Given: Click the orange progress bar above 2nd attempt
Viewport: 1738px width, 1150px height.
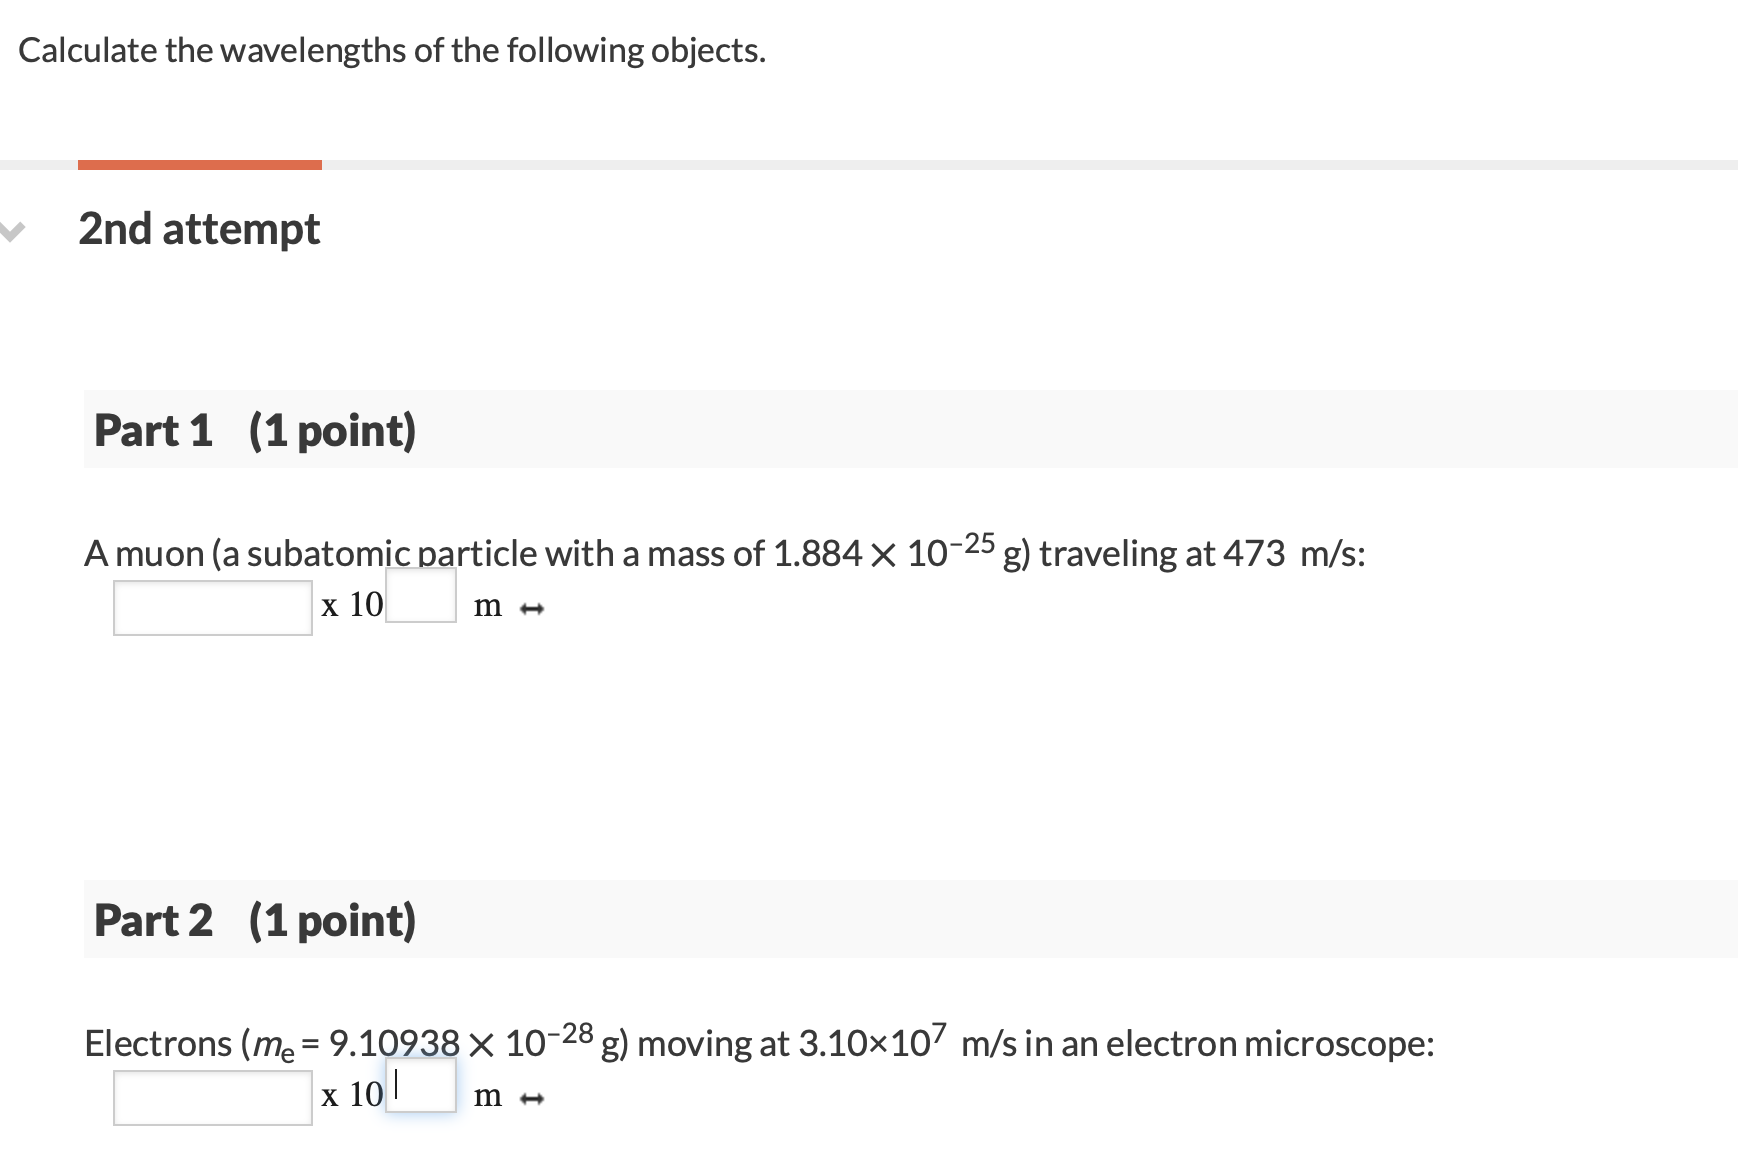Looking at the screenshot, I should 200,161.
